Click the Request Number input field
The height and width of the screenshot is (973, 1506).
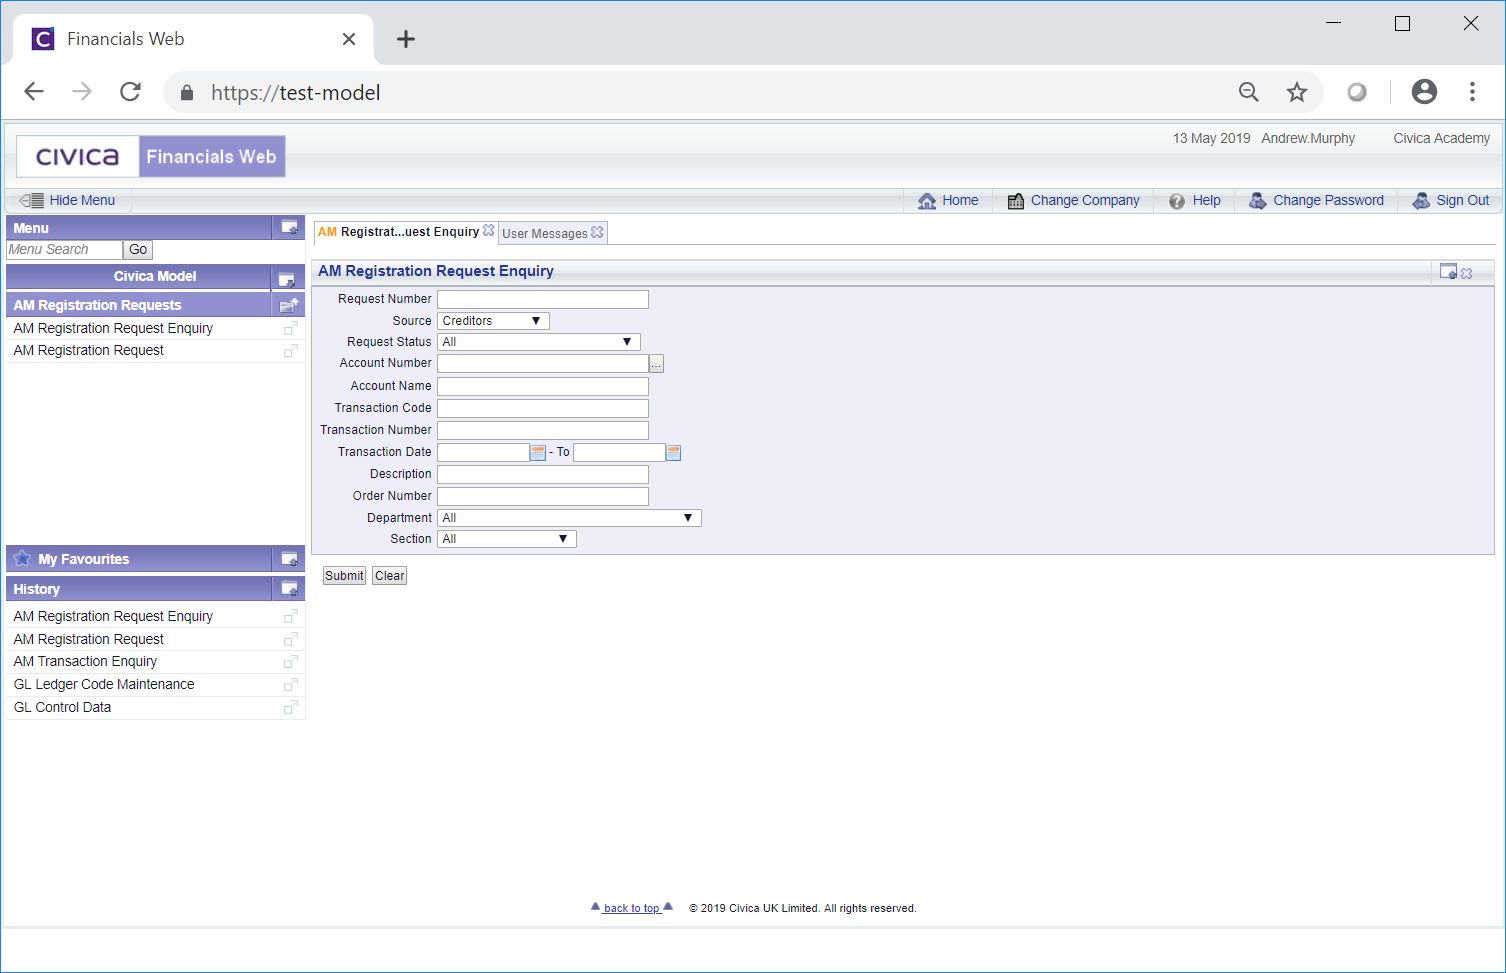[x=543, y=299]
